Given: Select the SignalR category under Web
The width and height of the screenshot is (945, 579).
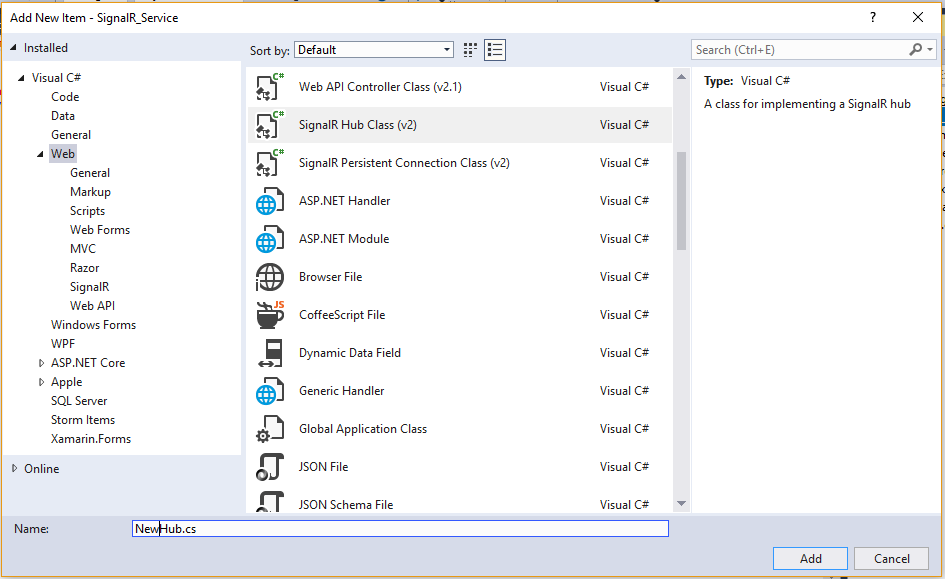Looking at the screenshot, I should point(89,287).
